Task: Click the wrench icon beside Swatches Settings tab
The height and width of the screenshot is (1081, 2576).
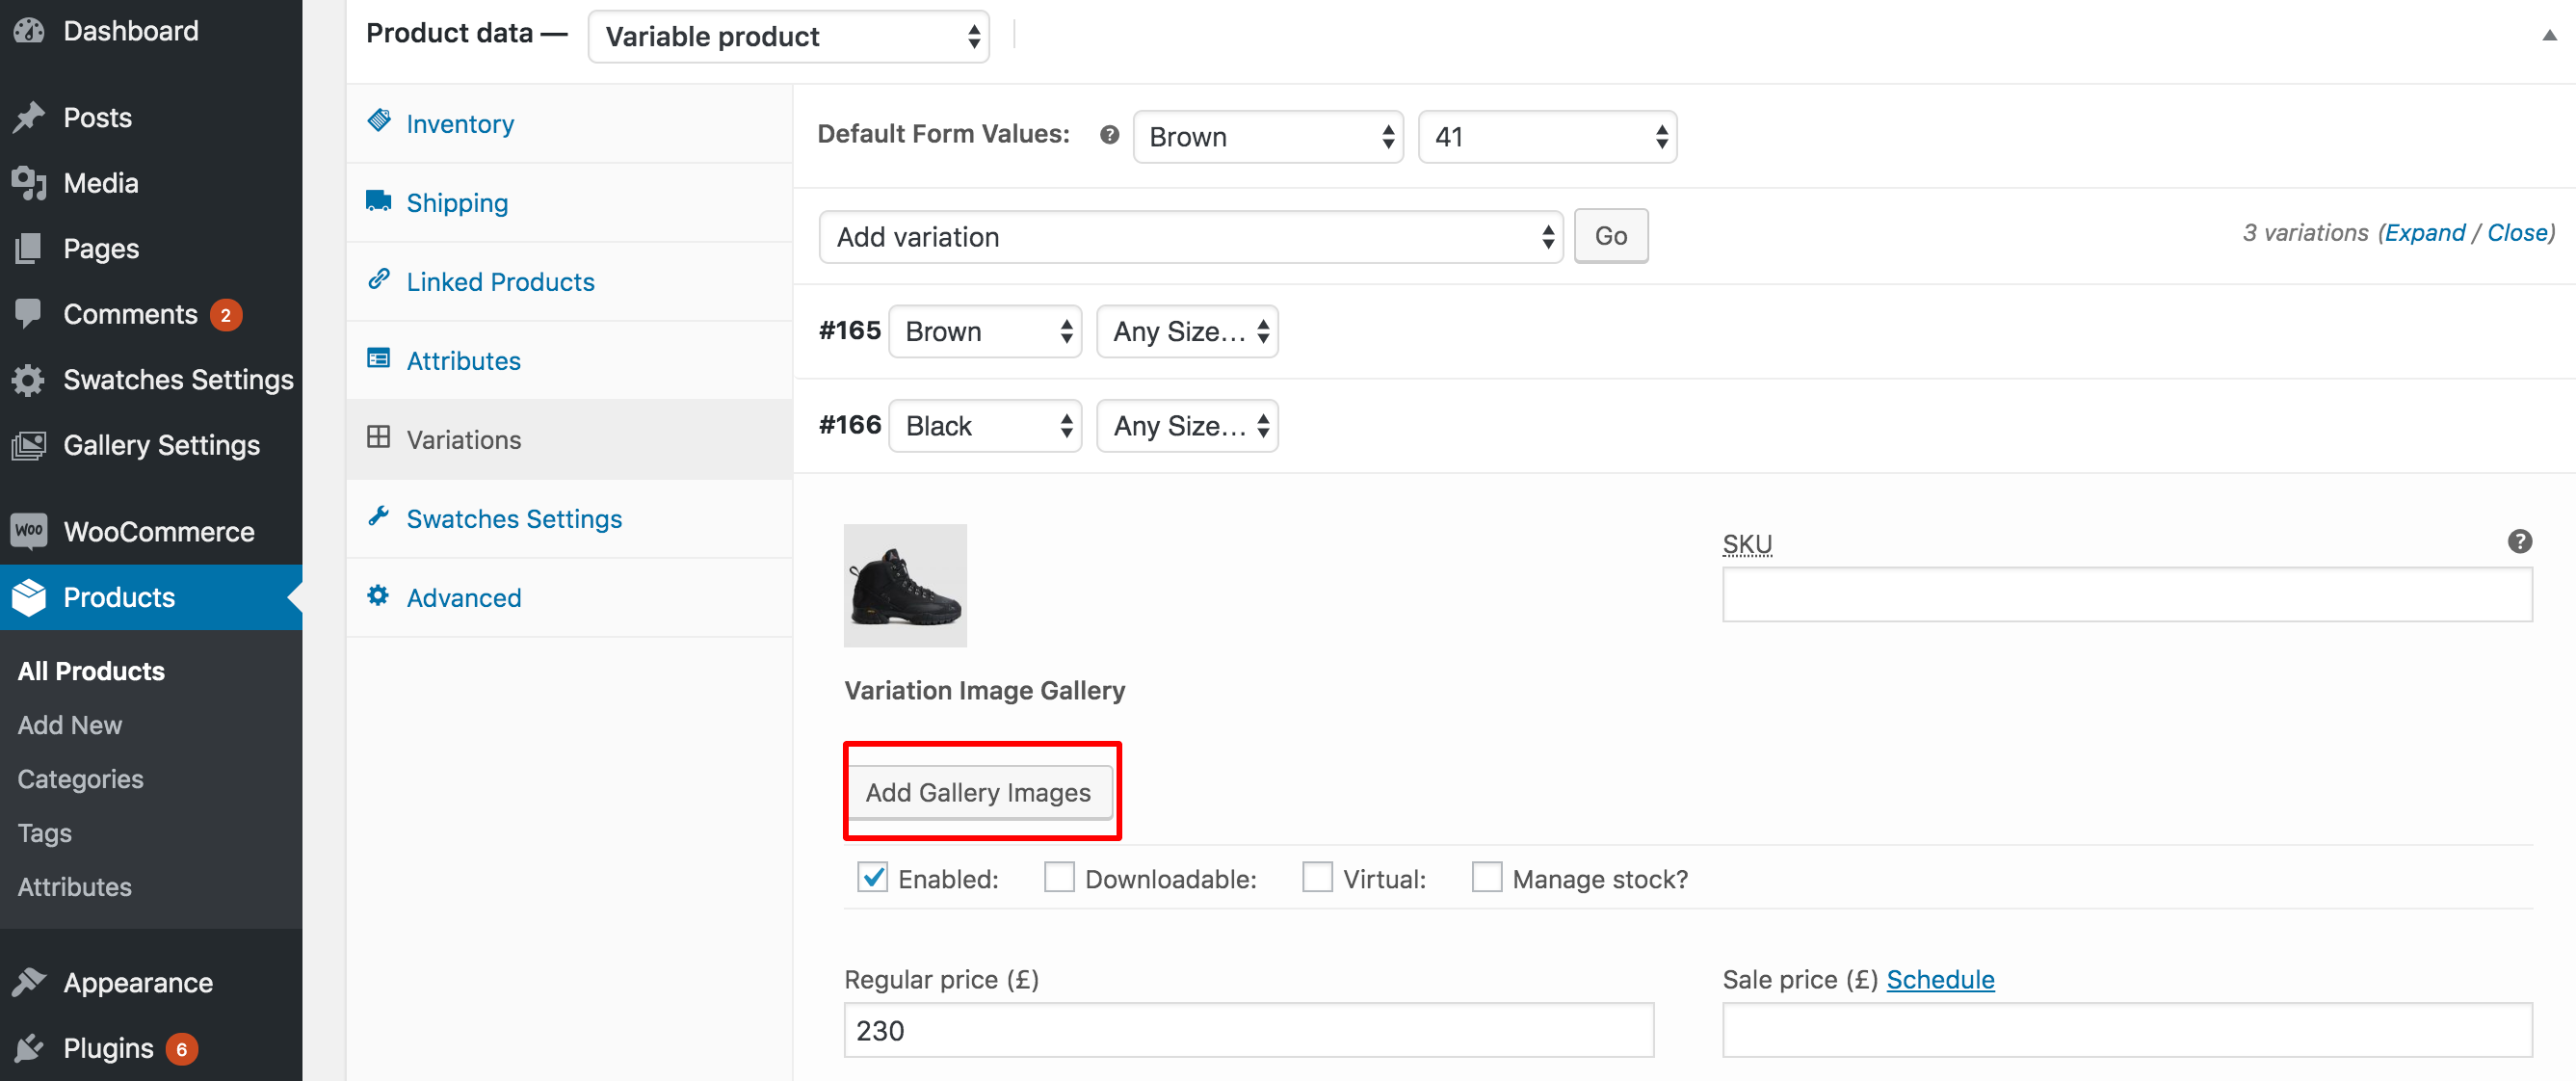Action: tap(379, 516)
